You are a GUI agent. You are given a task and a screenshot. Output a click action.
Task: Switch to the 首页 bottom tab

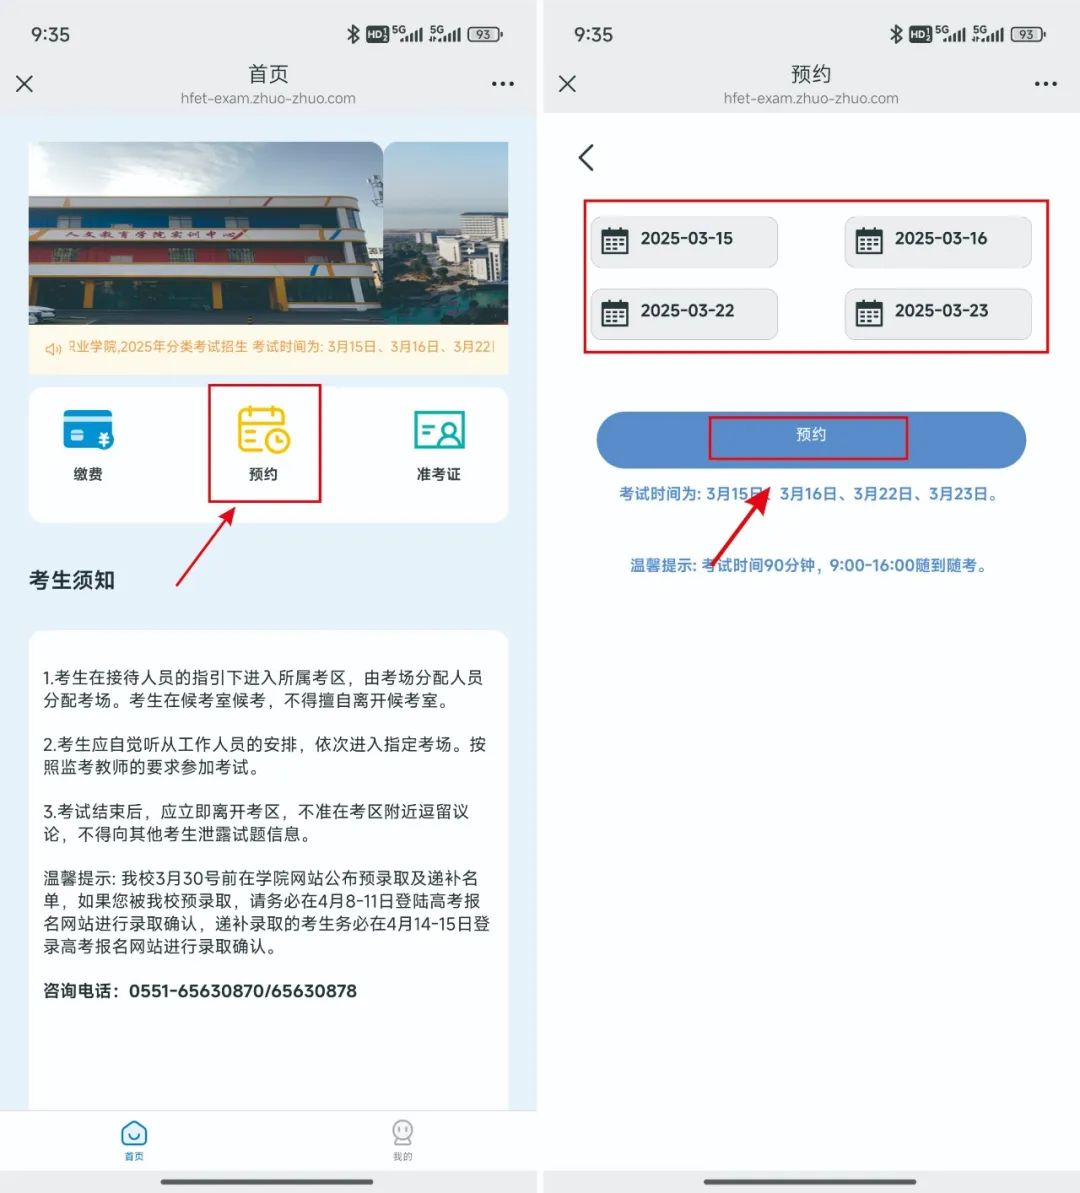point(134,1138)
